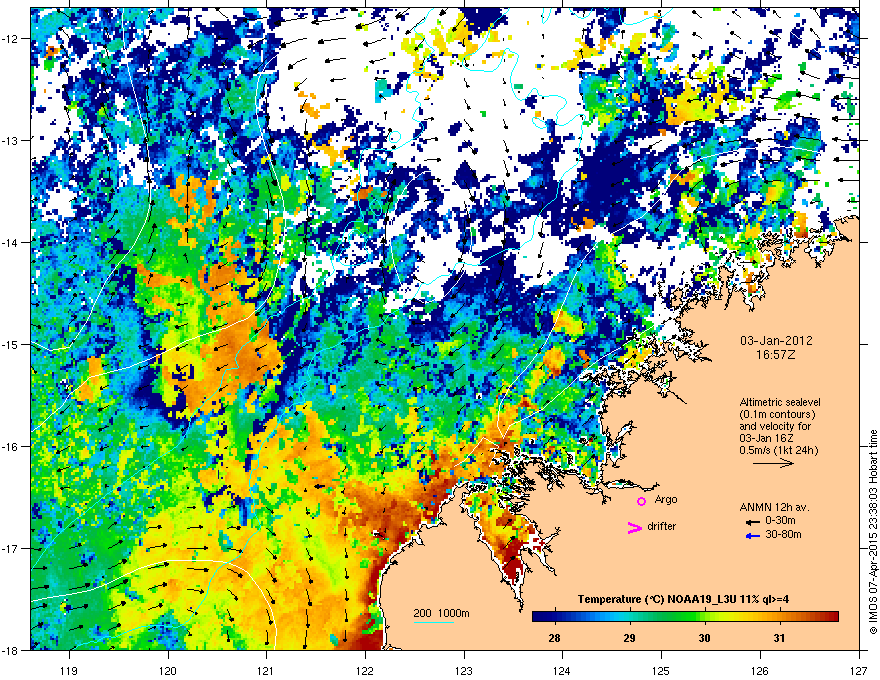Click the '0-30m' depth label

tap(780, 521)
